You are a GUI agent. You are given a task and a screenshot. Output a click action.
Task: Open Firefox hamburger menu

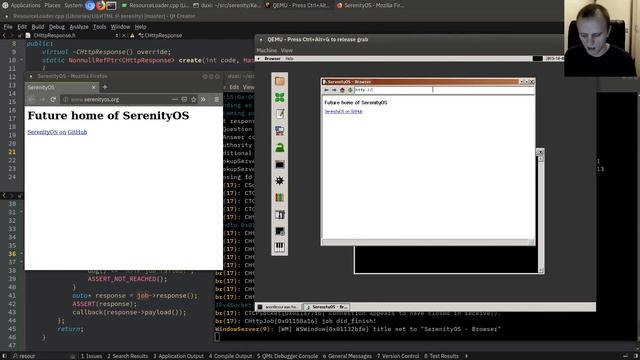(217, 99)
